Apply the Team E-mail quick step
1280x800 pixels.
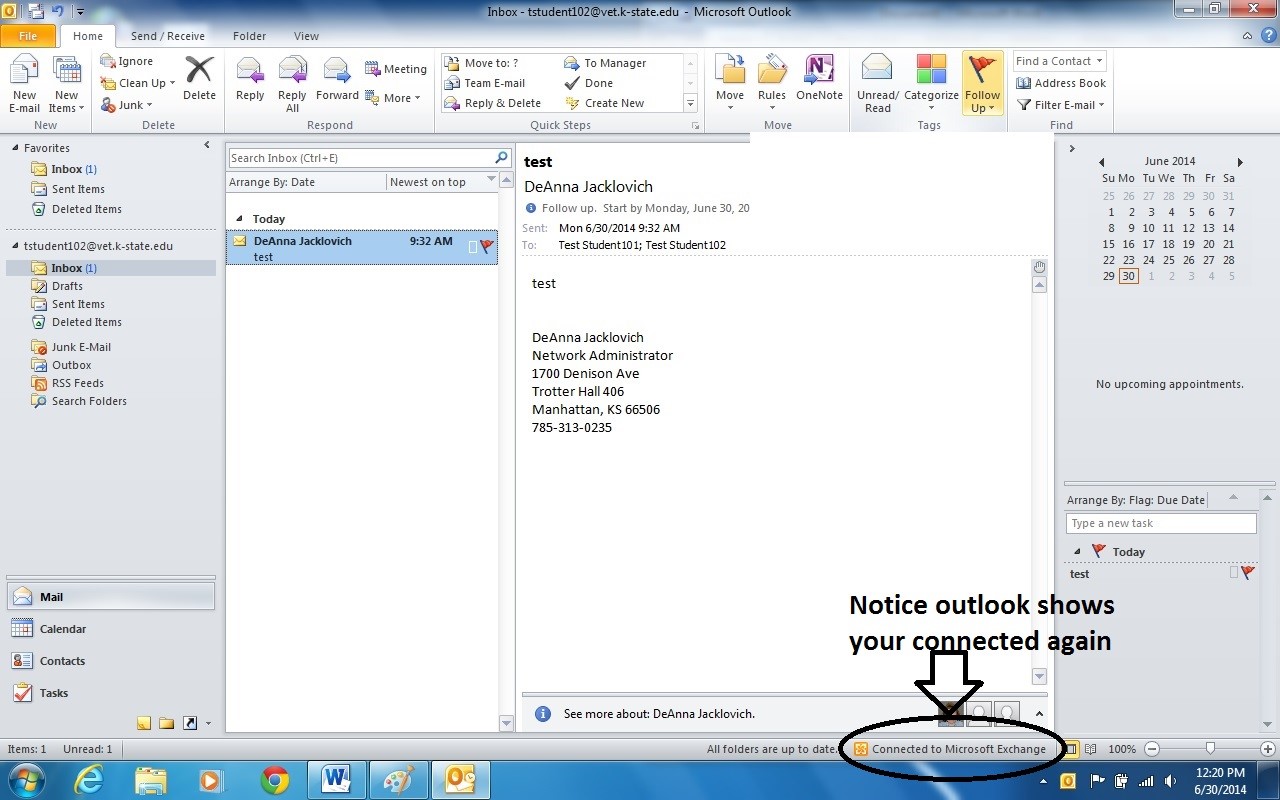tap(485, 83)
